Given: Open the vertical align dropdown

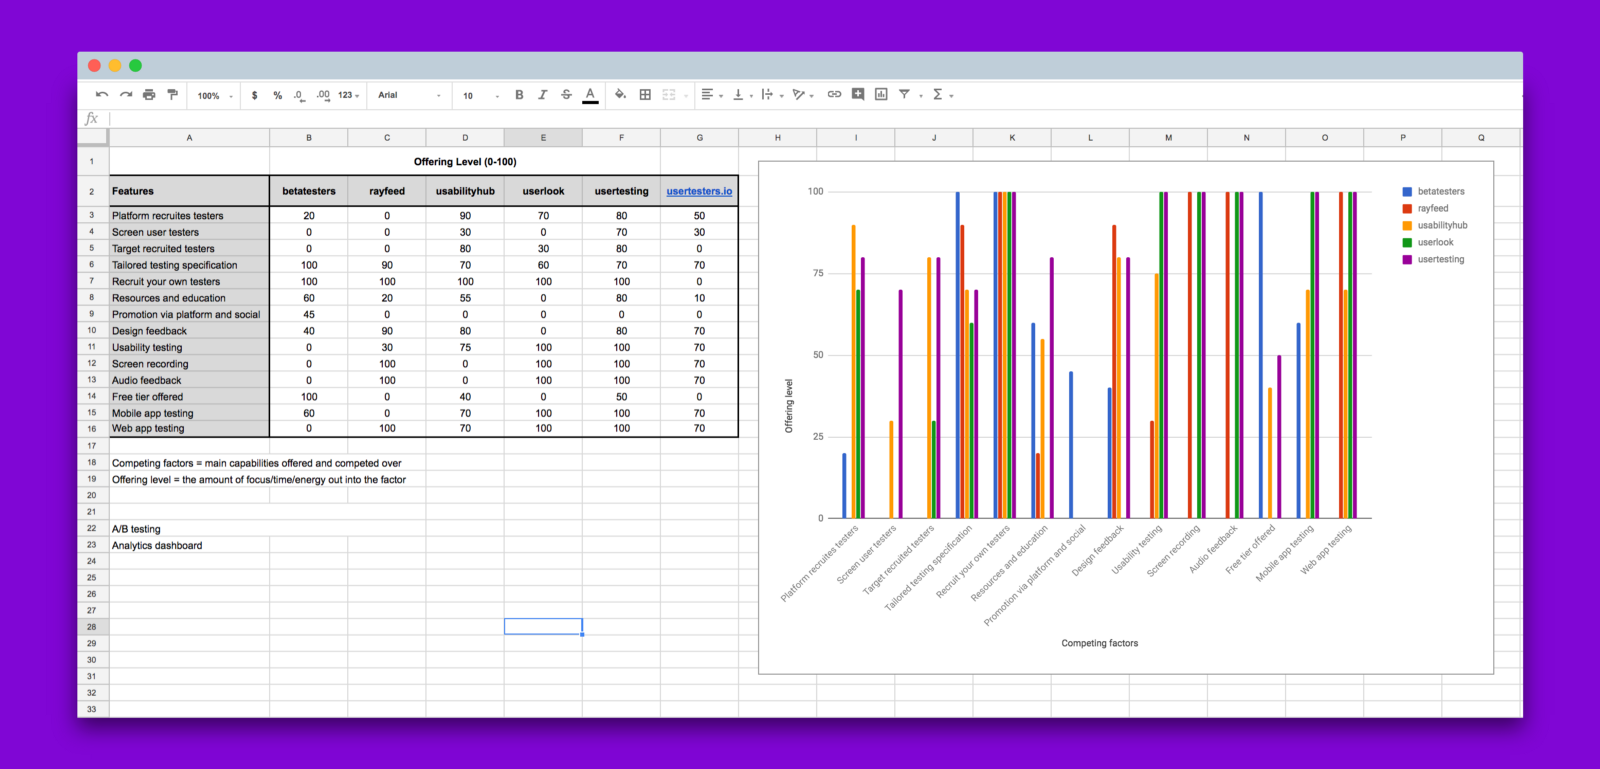Looking at the screenshot, I should pos(743,95).
